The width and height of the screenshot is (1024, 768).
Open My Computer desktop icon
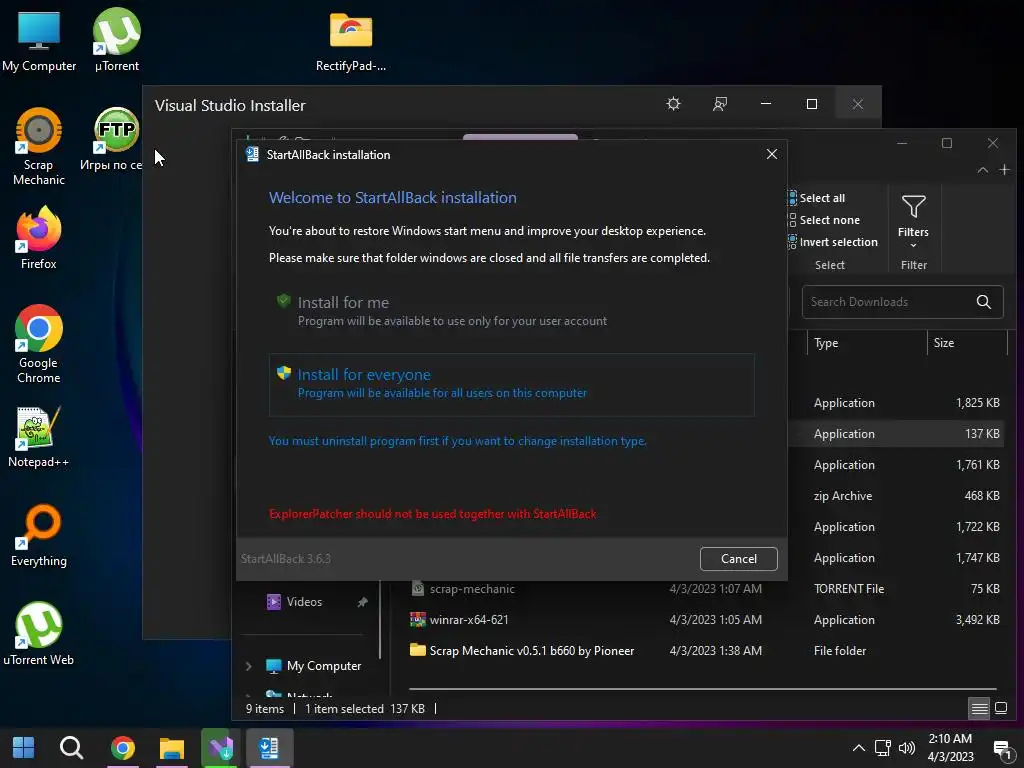point(39,40)
